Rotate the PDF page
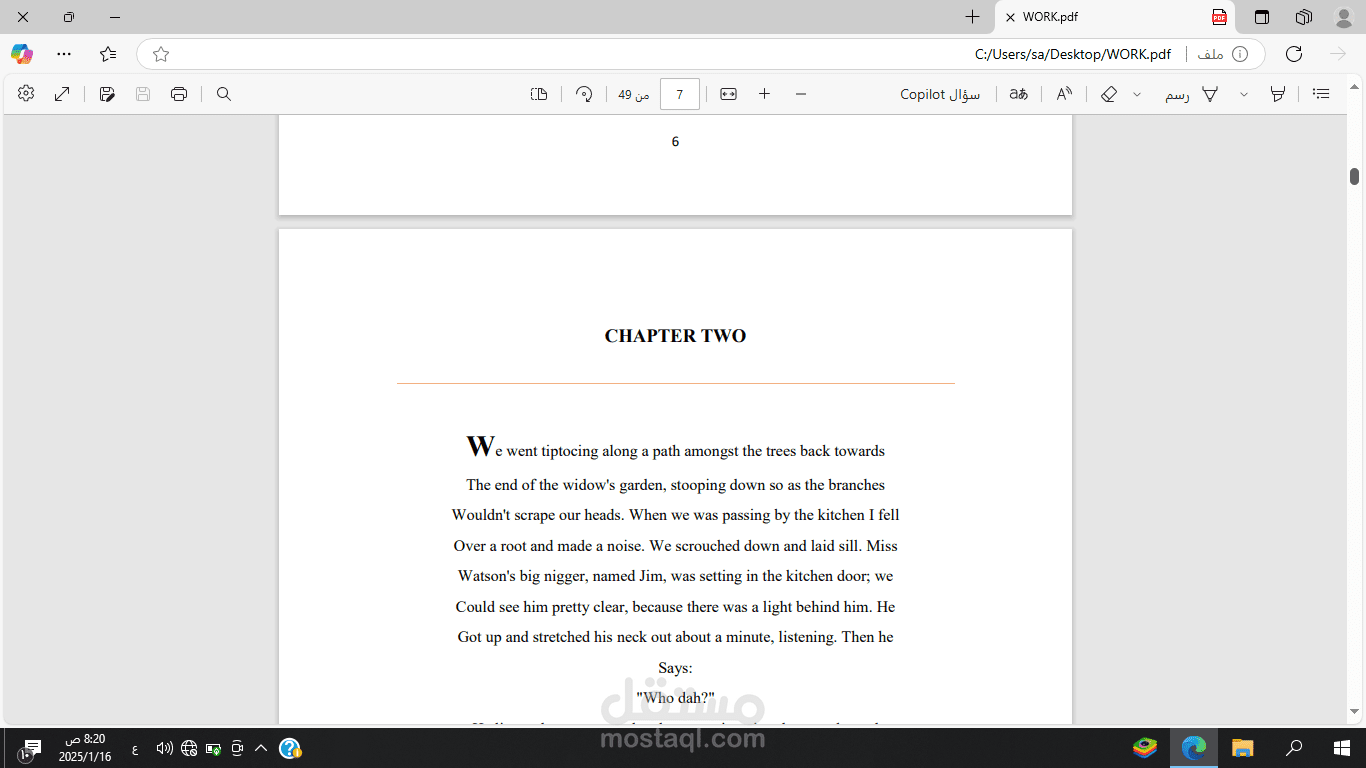This screenshot has width=1366, height=768. (x=584, y=94)
